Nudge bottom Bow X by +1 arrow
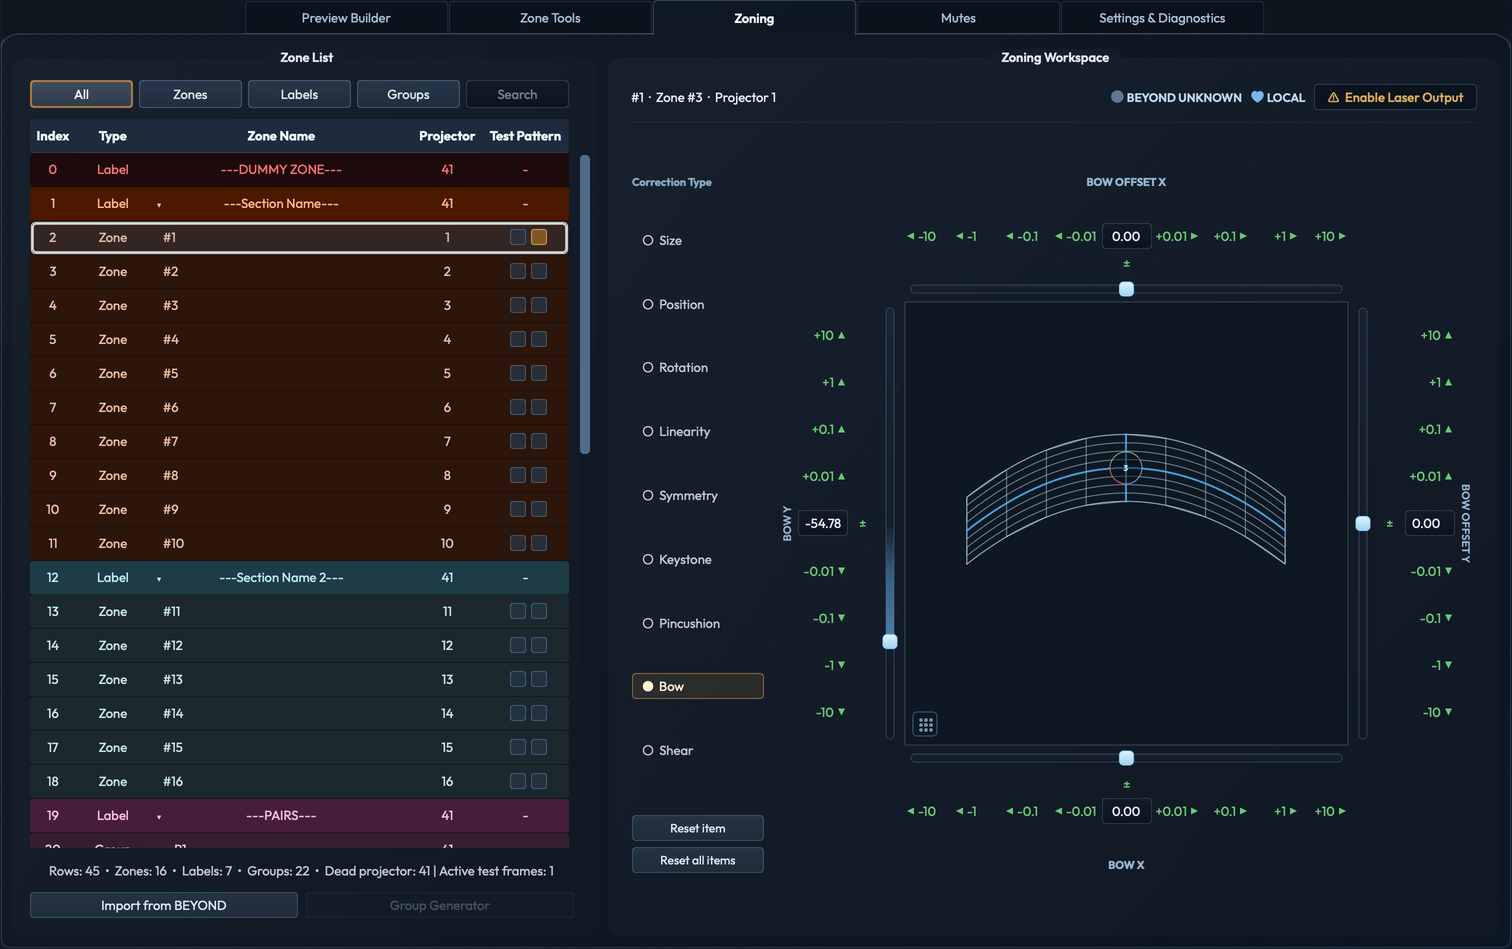This screenshot has width=1512, height=949. [1285, 812]
